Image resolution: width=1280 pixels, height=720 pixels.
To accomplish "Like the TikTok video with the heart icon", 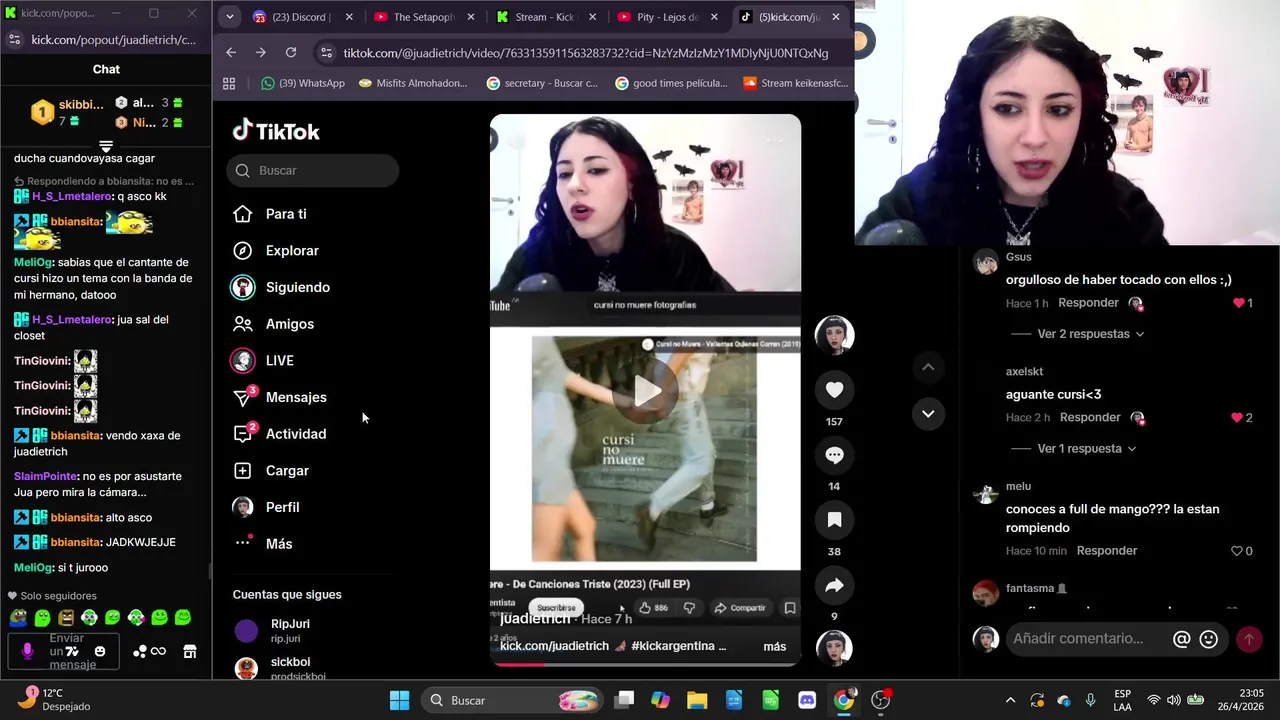I will 834,390.
